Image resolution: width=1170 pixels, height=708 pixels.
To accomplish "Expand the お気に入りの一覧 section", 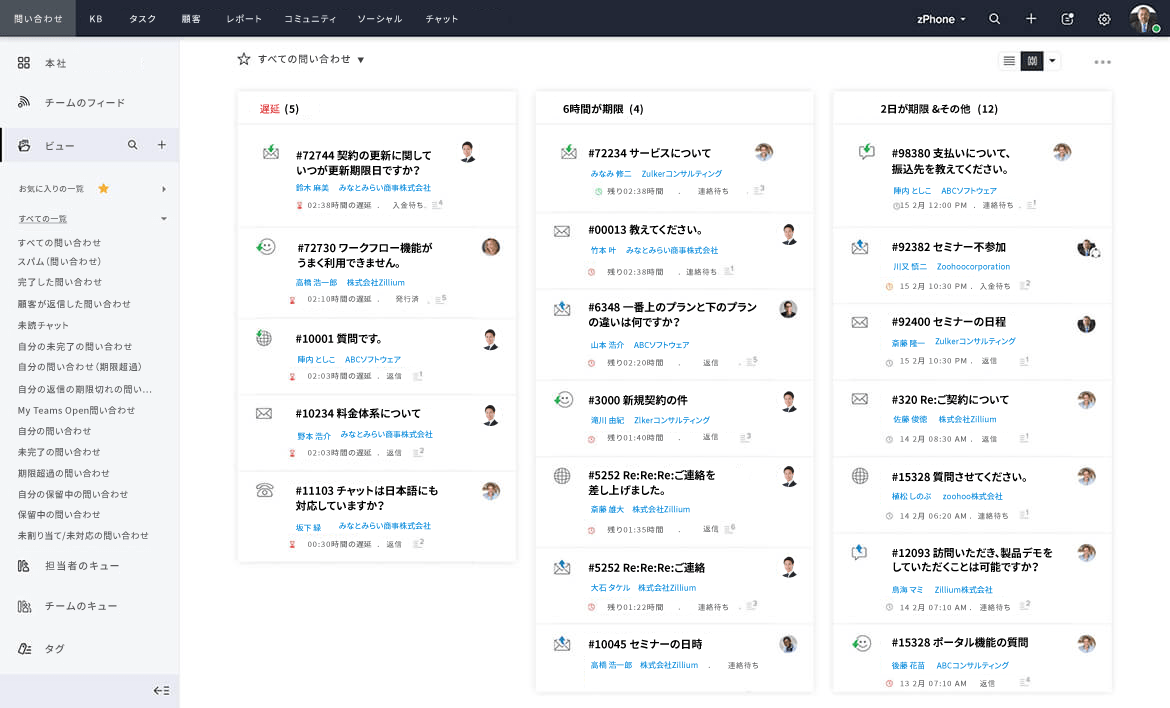I will [163, 189].
